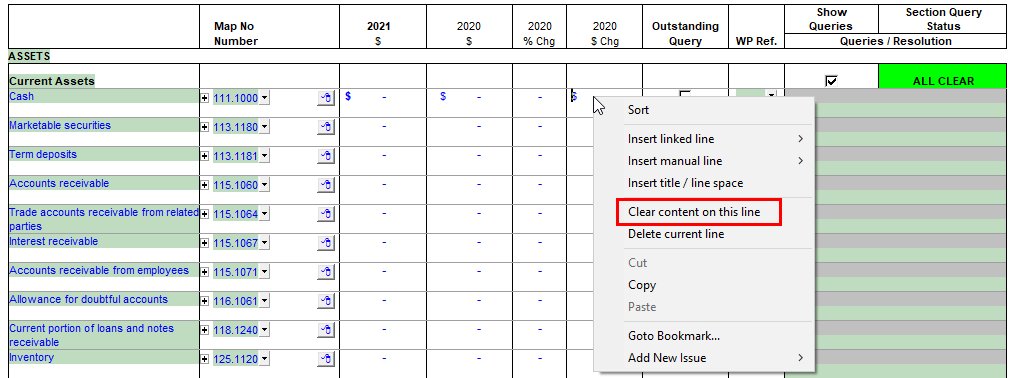1012x378 pixels.
Task: Click the Marketable securities row label
Action: pyautogui.click(x=60, y=125)
